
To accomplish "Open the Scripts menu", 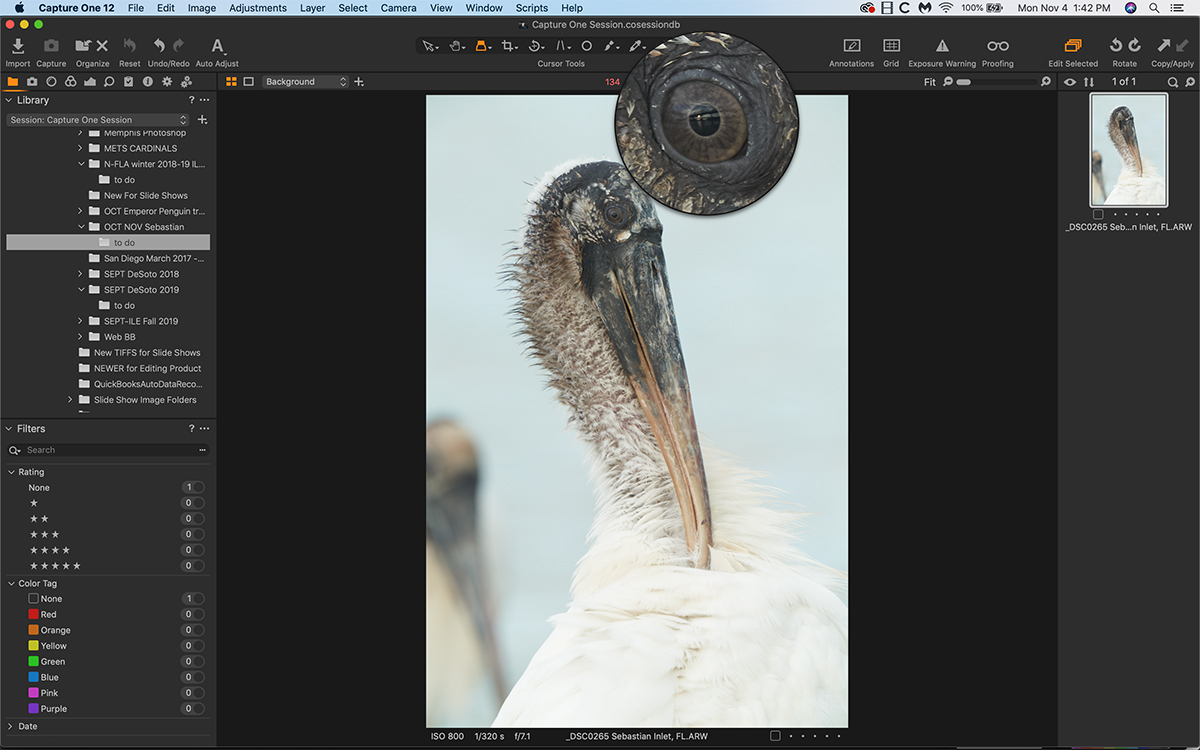I will coord(531,8).
